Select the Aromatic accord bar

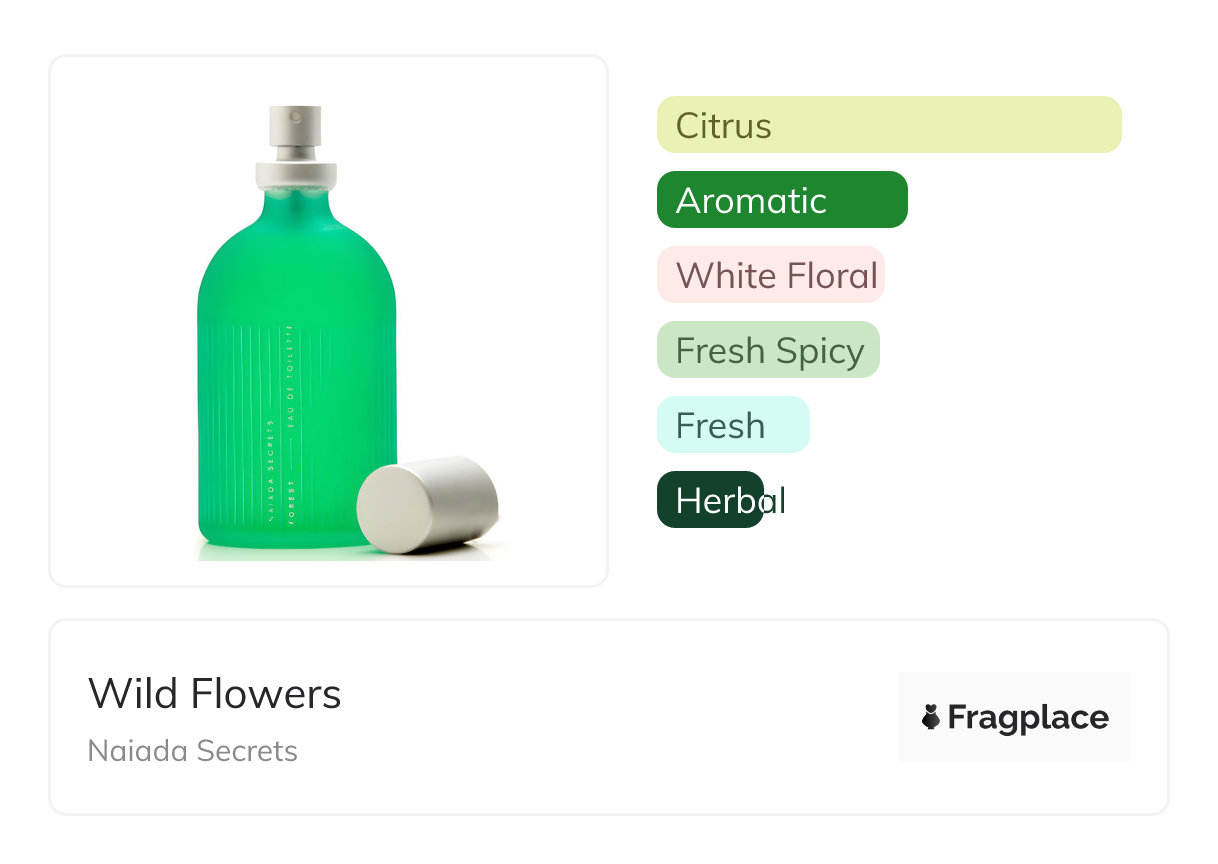coord(781,200)
